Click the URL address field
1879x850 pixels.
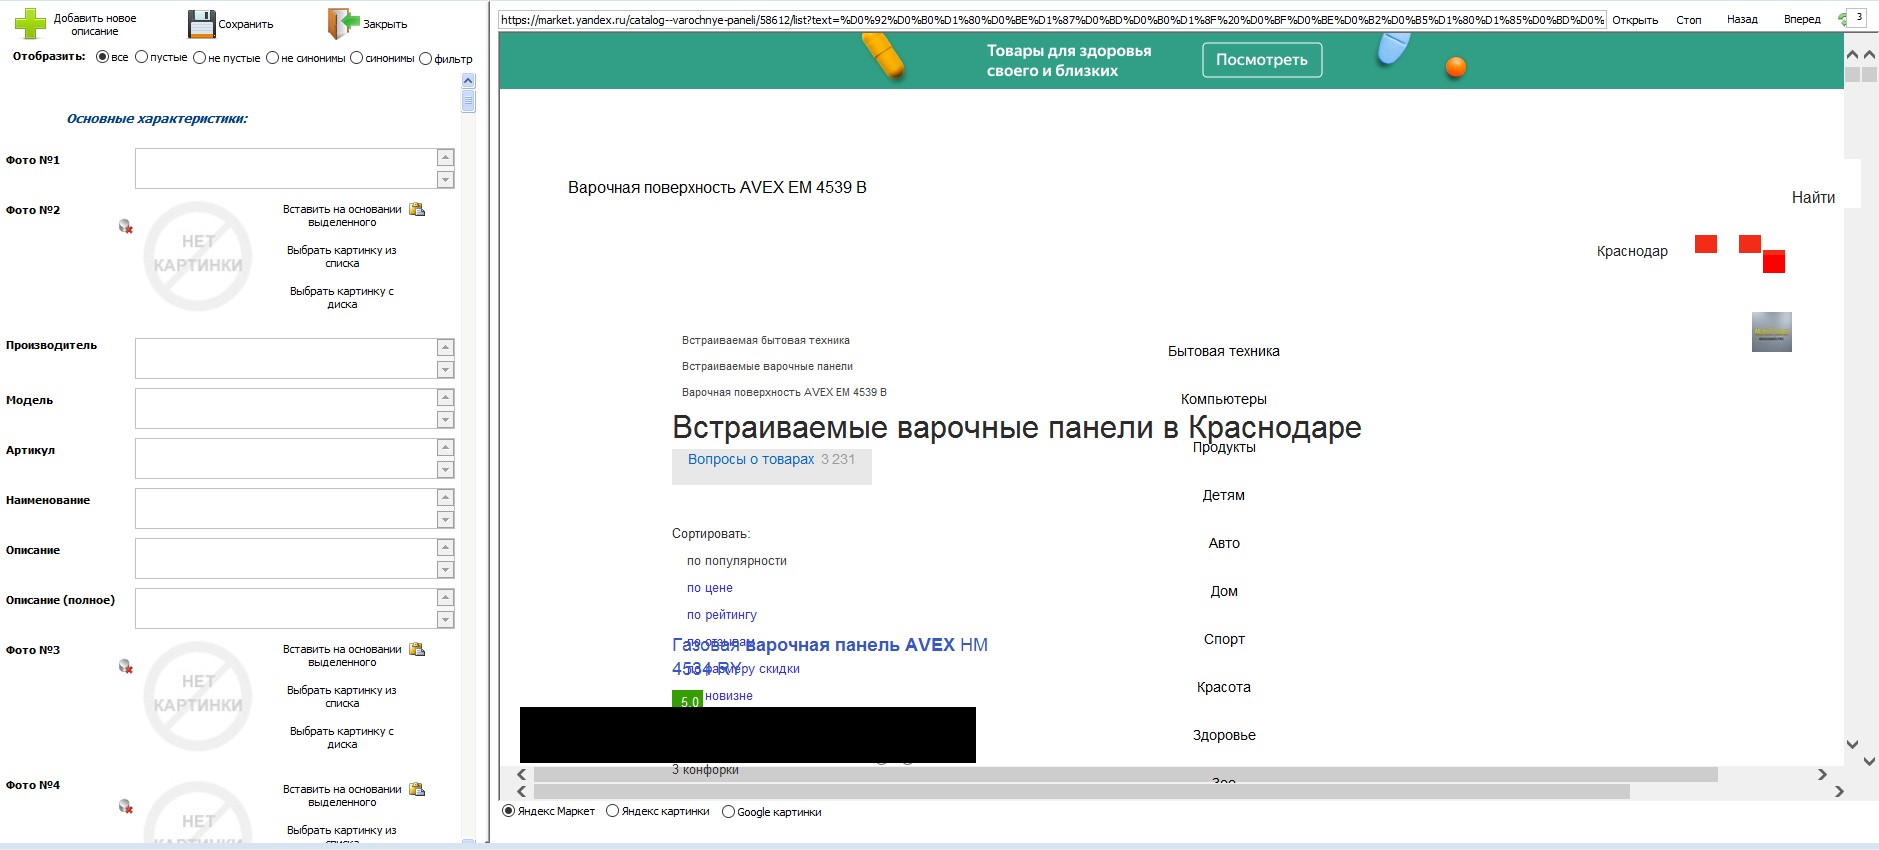pyautogui.click(x=1052, y=19)
